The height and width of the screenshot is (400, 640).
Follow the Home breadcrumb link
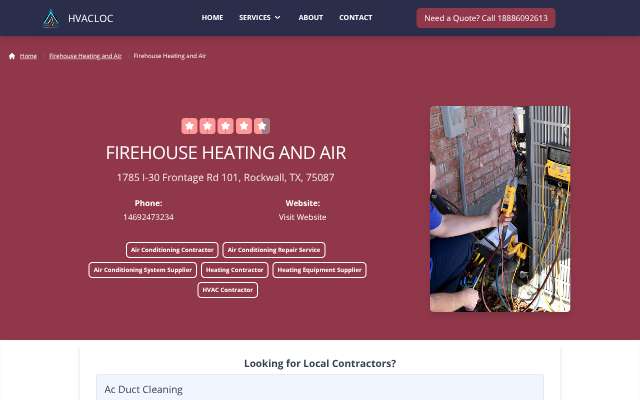tap(28, 56)
